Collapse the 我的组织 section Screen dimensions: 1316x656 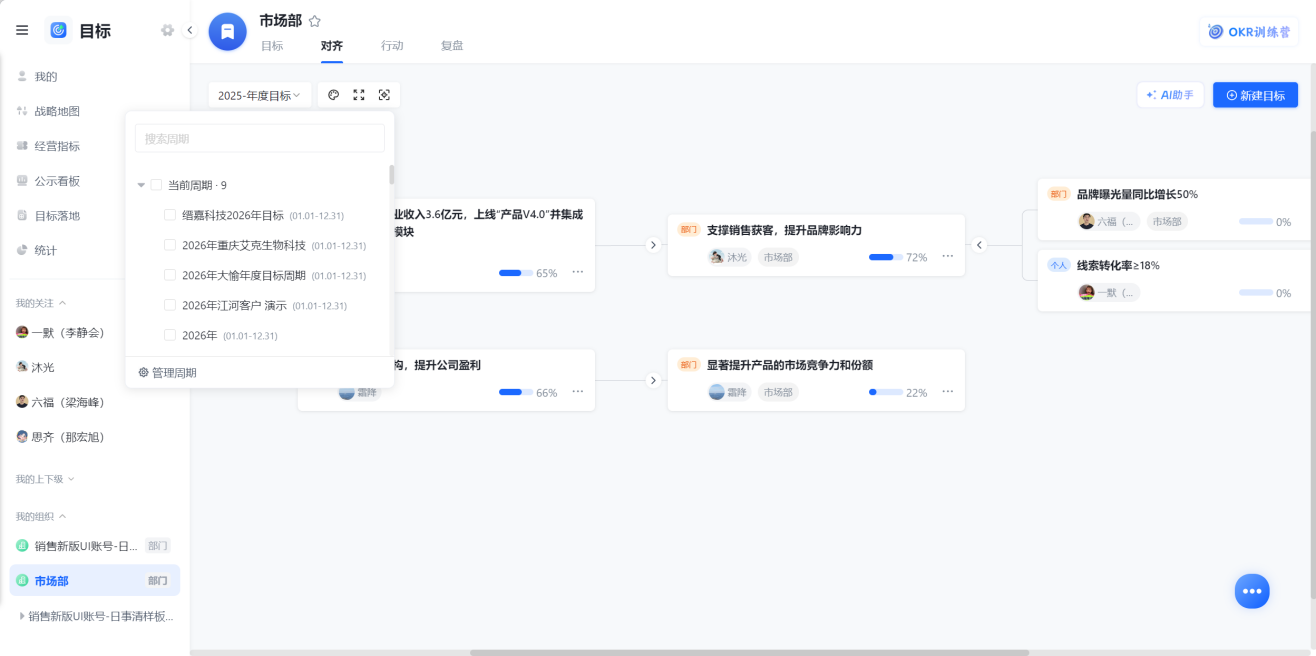pos(63,516)
